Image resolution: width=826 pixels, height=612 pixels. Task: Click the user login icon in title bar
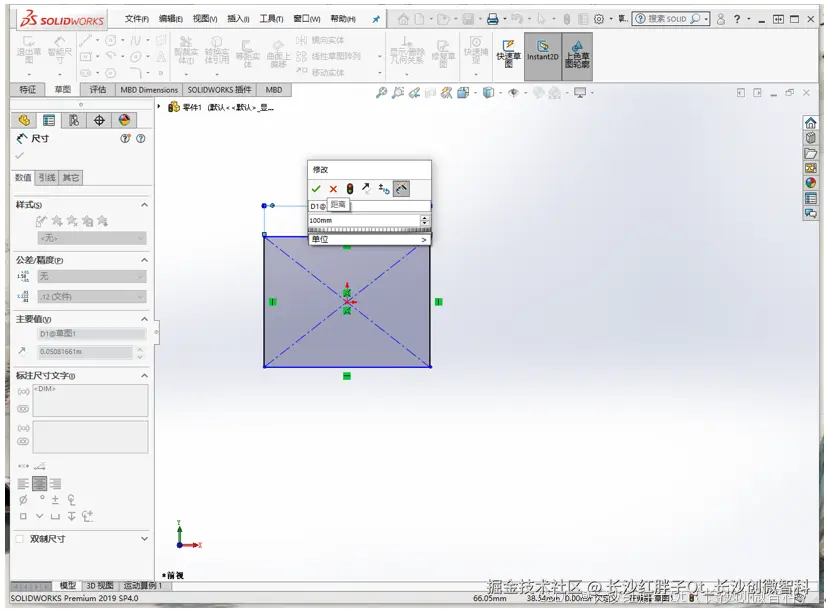tap(721, 19)
